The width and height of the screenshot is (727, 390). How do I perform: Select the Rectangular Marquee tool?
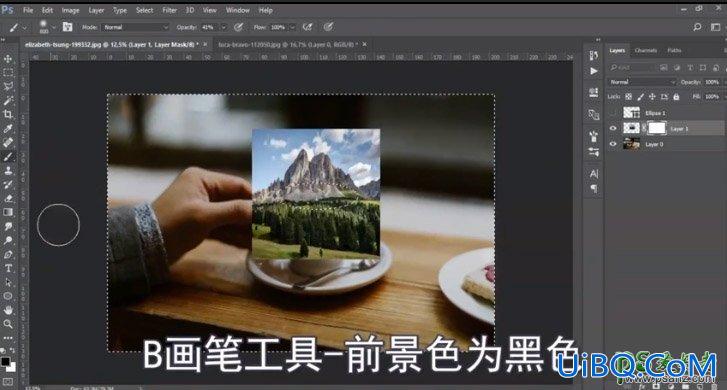pyautogui.click(x=8, y=73)
